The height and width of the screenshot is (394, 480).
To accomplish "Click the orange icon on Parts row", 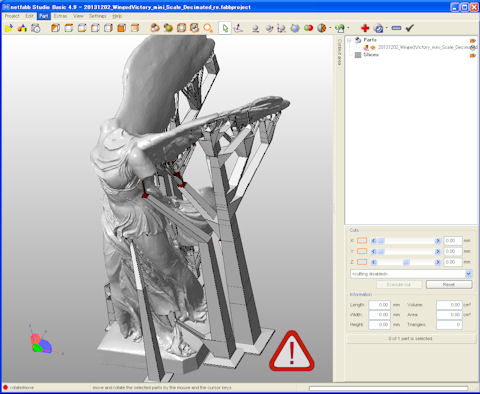I will click(x=473, y=40).
